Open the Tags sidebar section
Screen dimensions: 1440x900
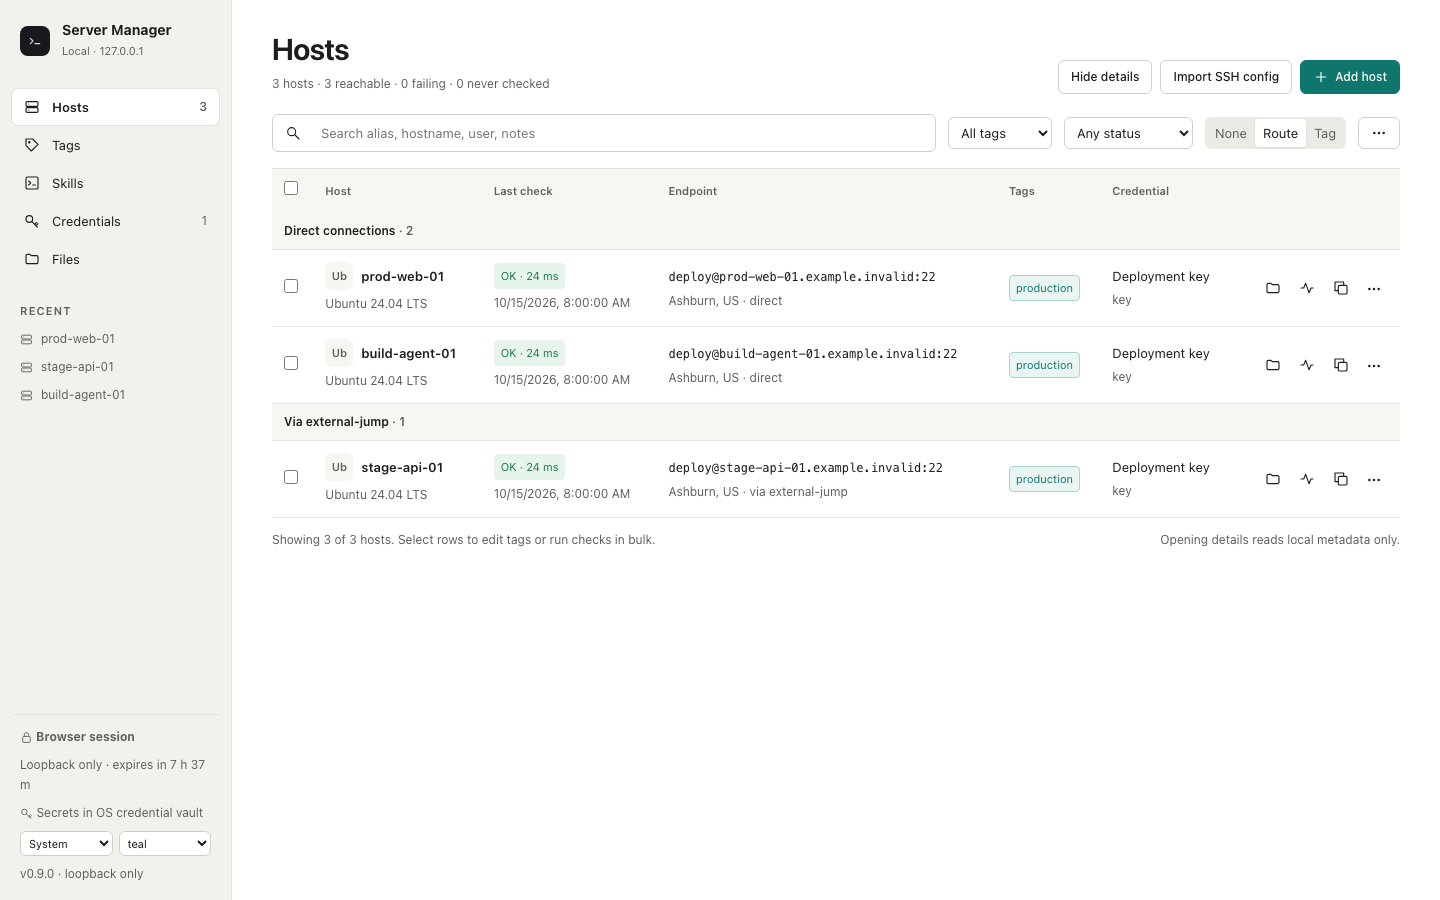point(115,145)
